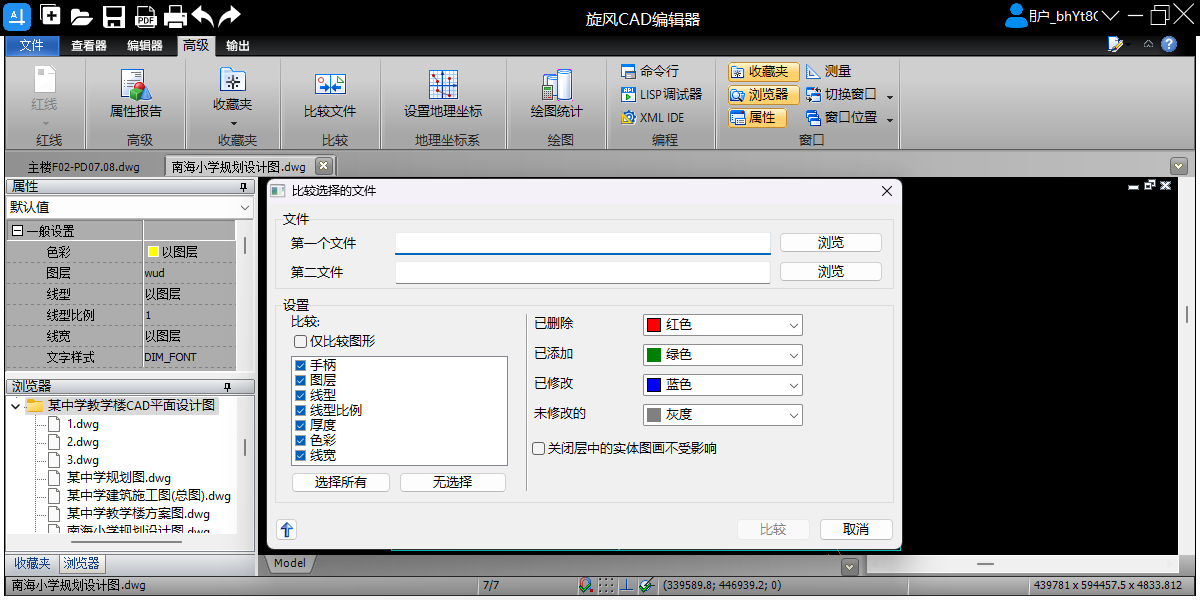
Task: Switch to the 输出 ribbon tab
Action: pos(238,45)
